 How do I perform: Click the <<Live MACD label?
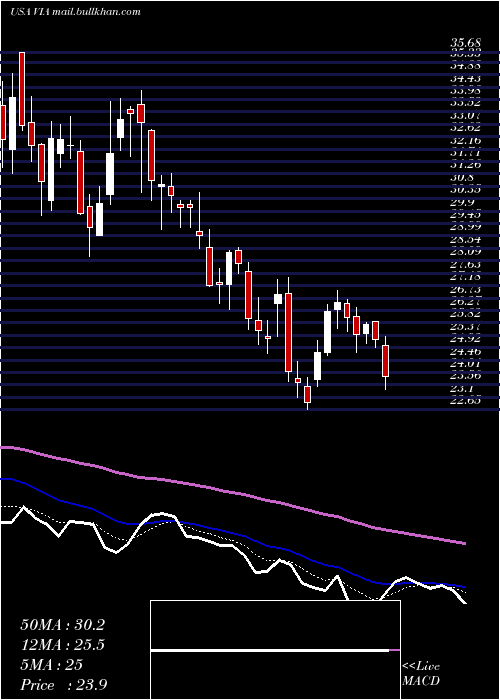pyautogui.click(x=421, y=674)
